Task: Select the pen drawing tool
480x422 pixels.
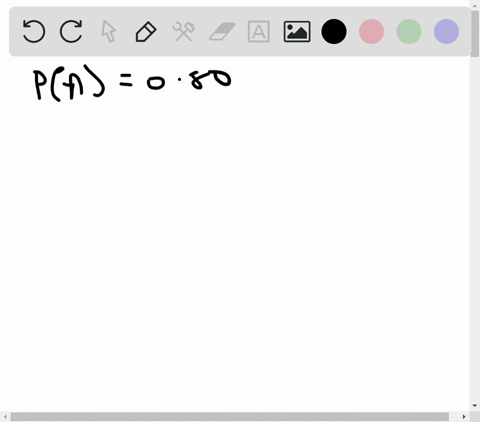Action: tap(146, 31)
